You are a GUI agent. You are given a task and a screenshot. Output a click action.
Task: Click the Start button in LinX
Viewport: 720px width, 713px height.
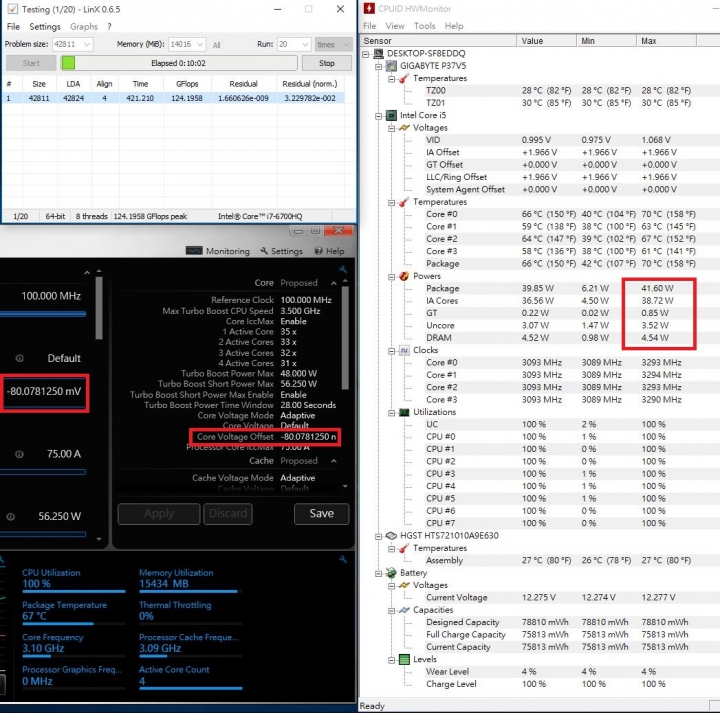[x=31, y=63]
